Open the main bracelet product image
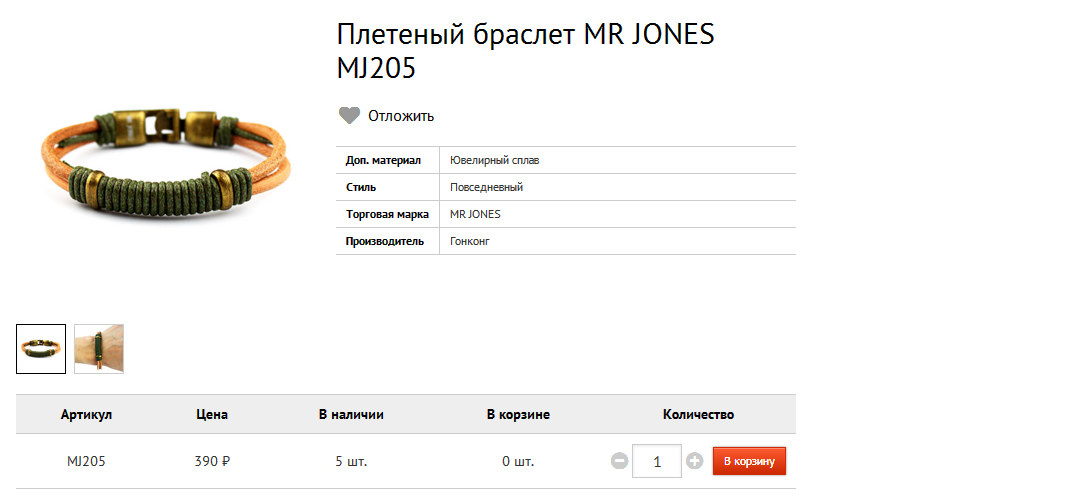1092x499 pixels. click(166, 165)
